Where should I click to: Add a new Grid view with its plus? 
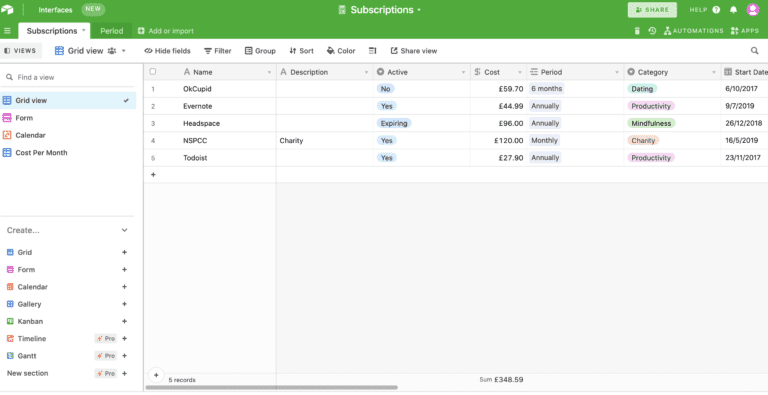124,252
